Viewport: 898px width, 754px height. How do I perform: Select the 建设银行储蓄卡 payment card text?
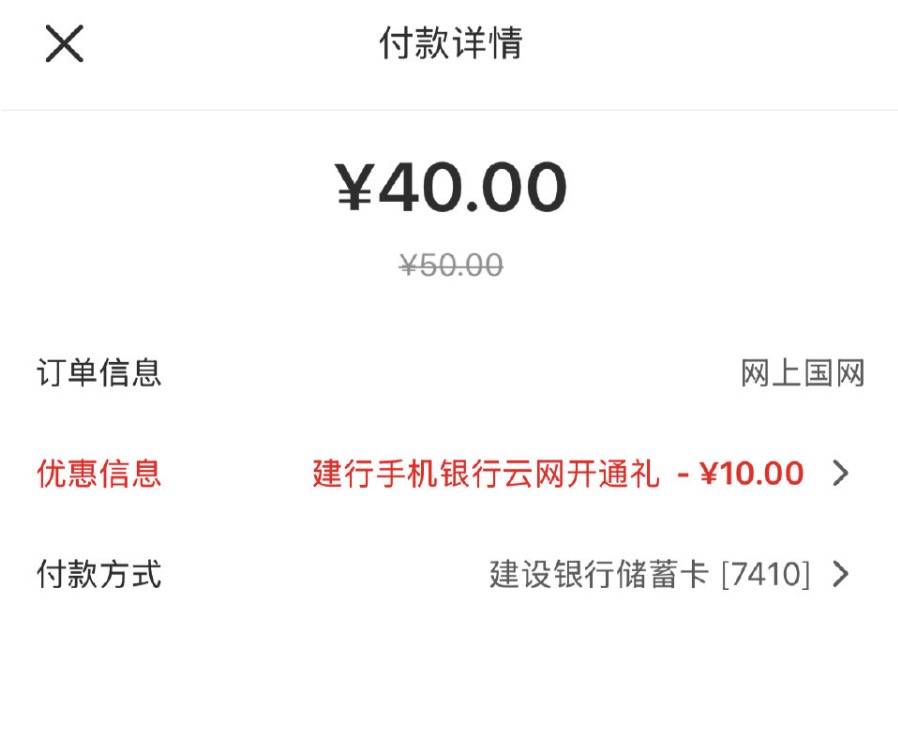tap(599, 574)
